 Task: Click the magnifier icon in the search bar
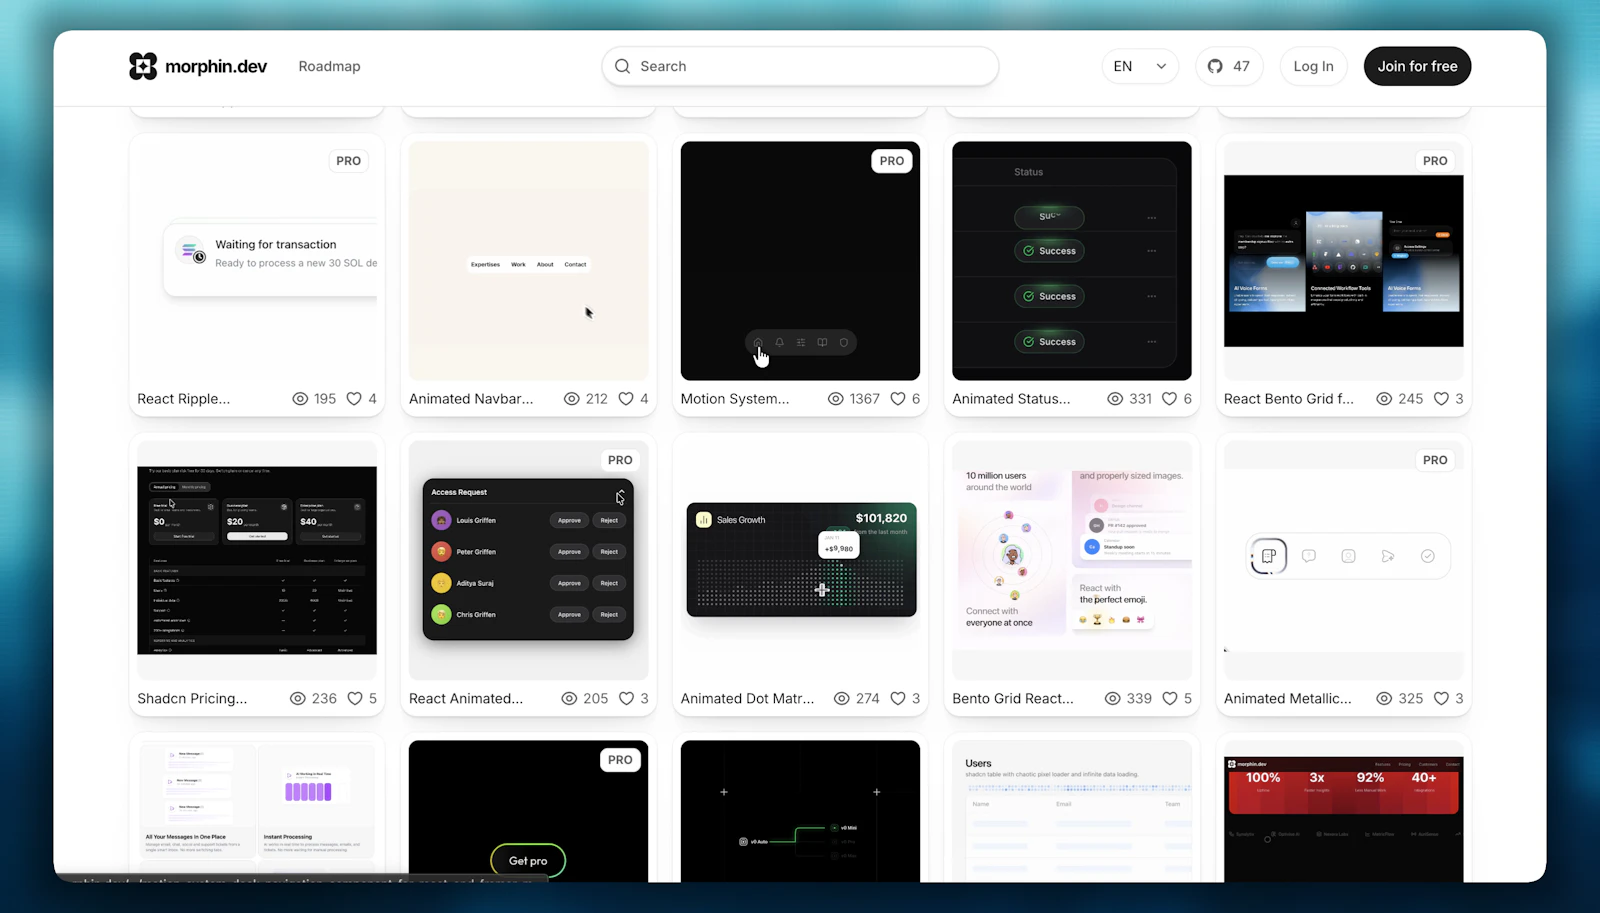point(622,66)
